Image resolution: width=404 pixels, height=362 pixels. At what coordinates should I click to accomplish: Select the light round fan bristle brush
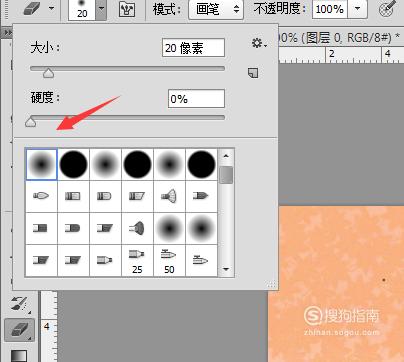click(169, 196)
